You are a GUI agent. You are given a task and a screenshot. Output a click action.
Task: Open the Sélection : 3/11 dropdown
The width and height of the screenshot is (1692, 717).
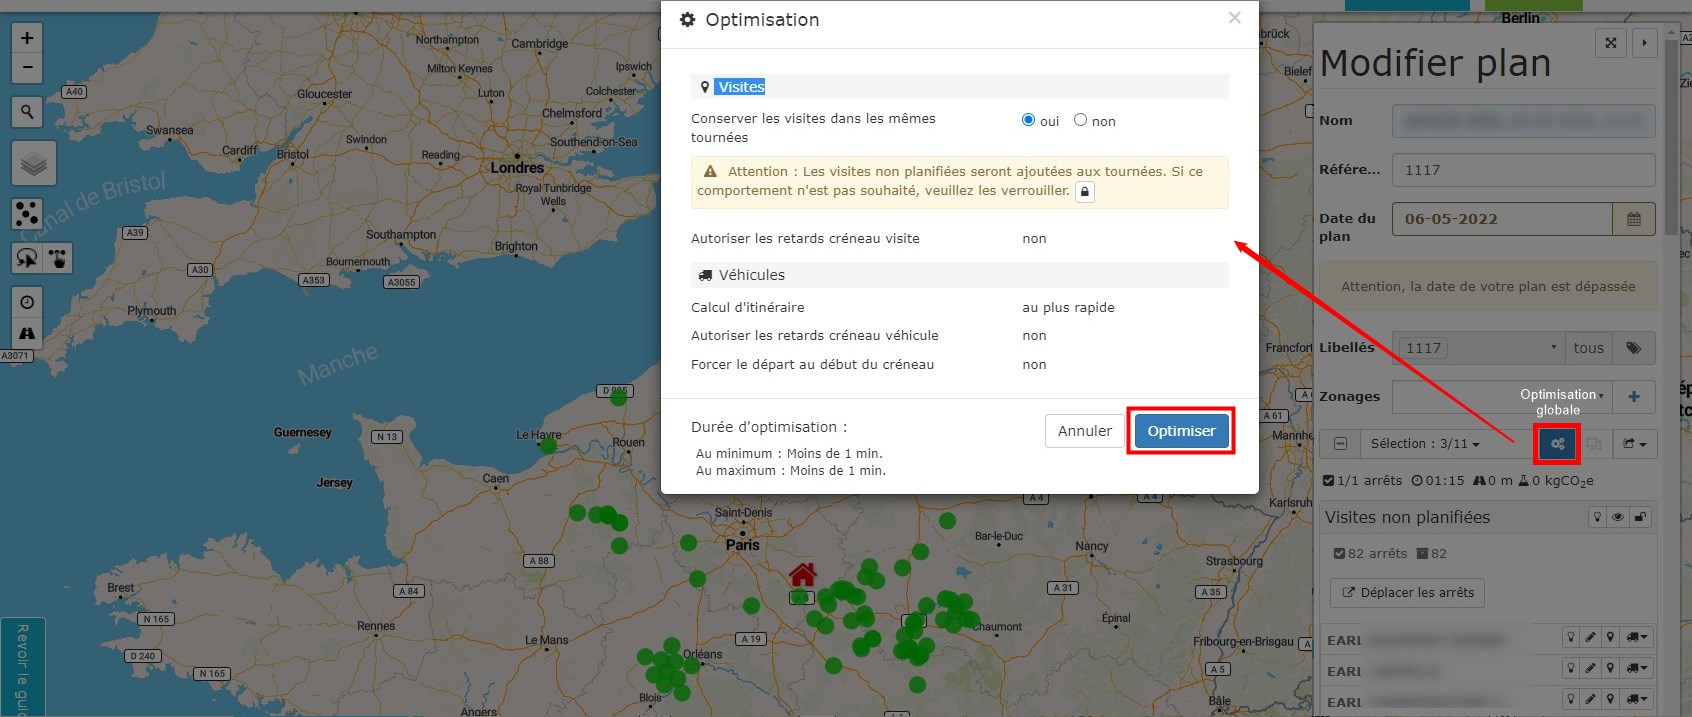tap(1424, 444)
